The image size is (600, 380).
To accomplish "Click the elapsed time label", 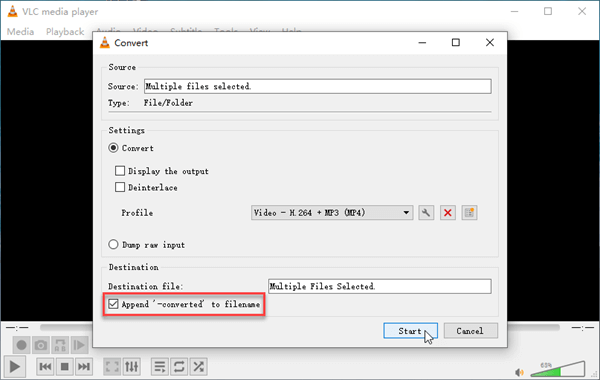I will [x=17, y=328].
